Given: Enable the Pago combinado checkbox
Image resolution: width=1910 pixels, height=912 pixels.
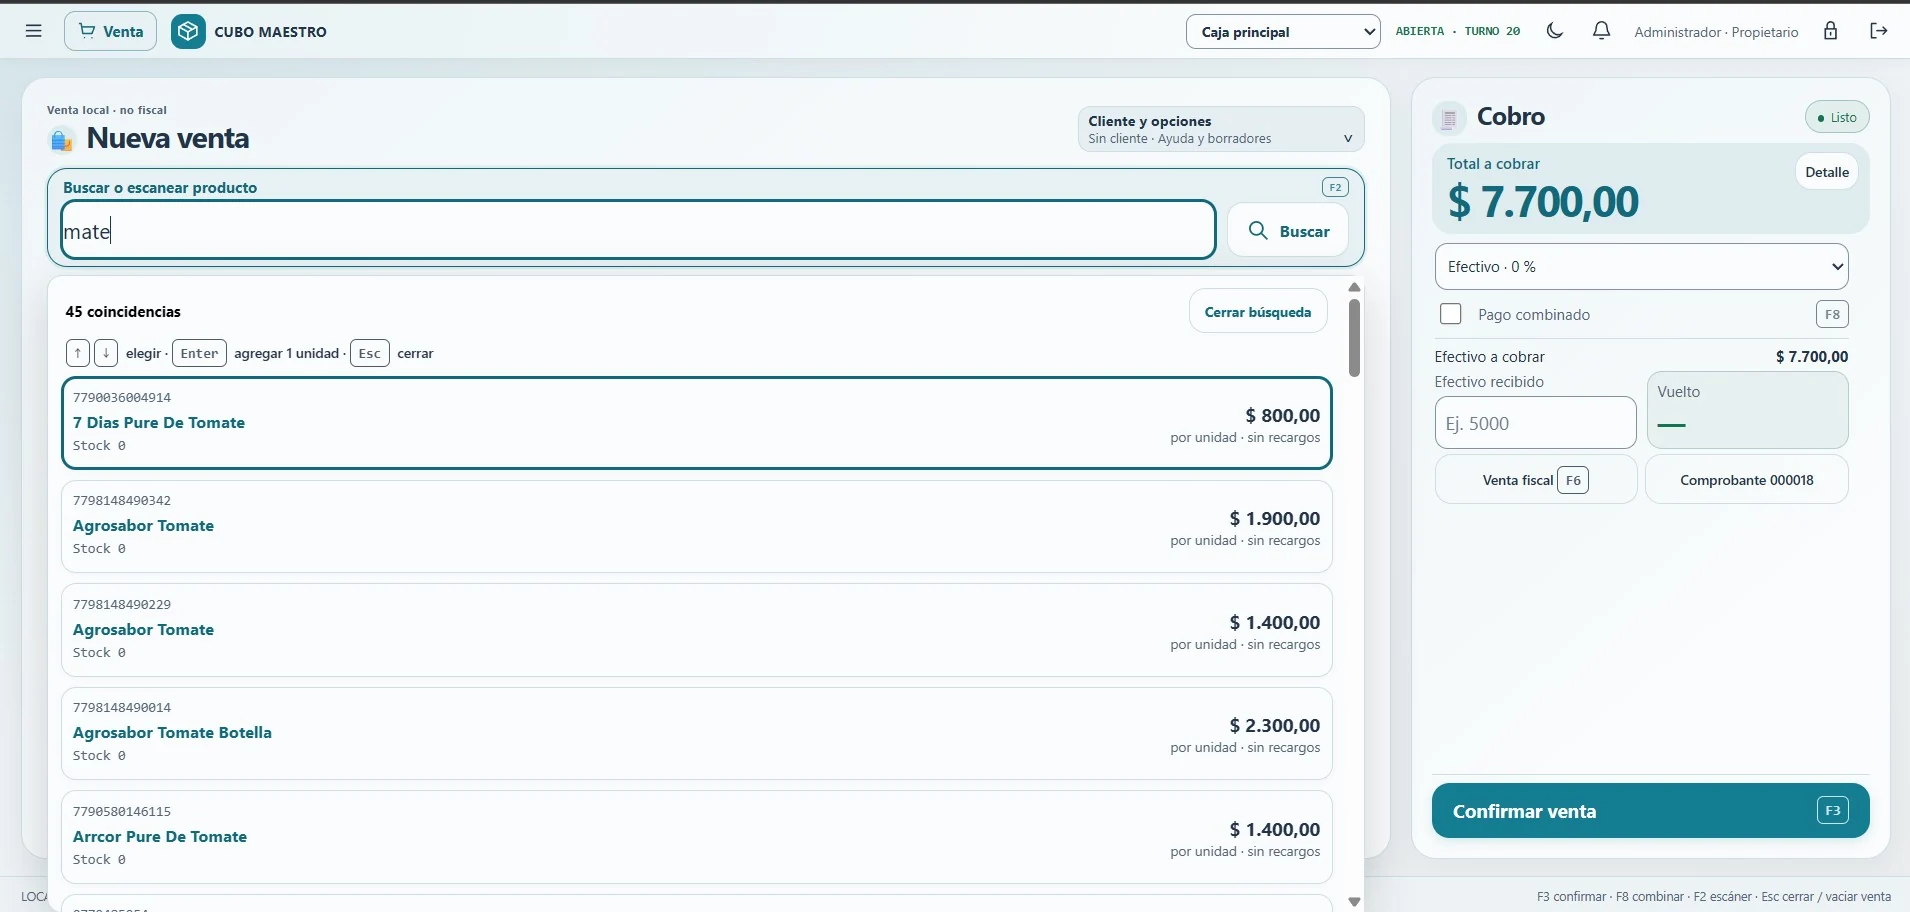Looking at the screenshot, I should (x=1450, y=314).
